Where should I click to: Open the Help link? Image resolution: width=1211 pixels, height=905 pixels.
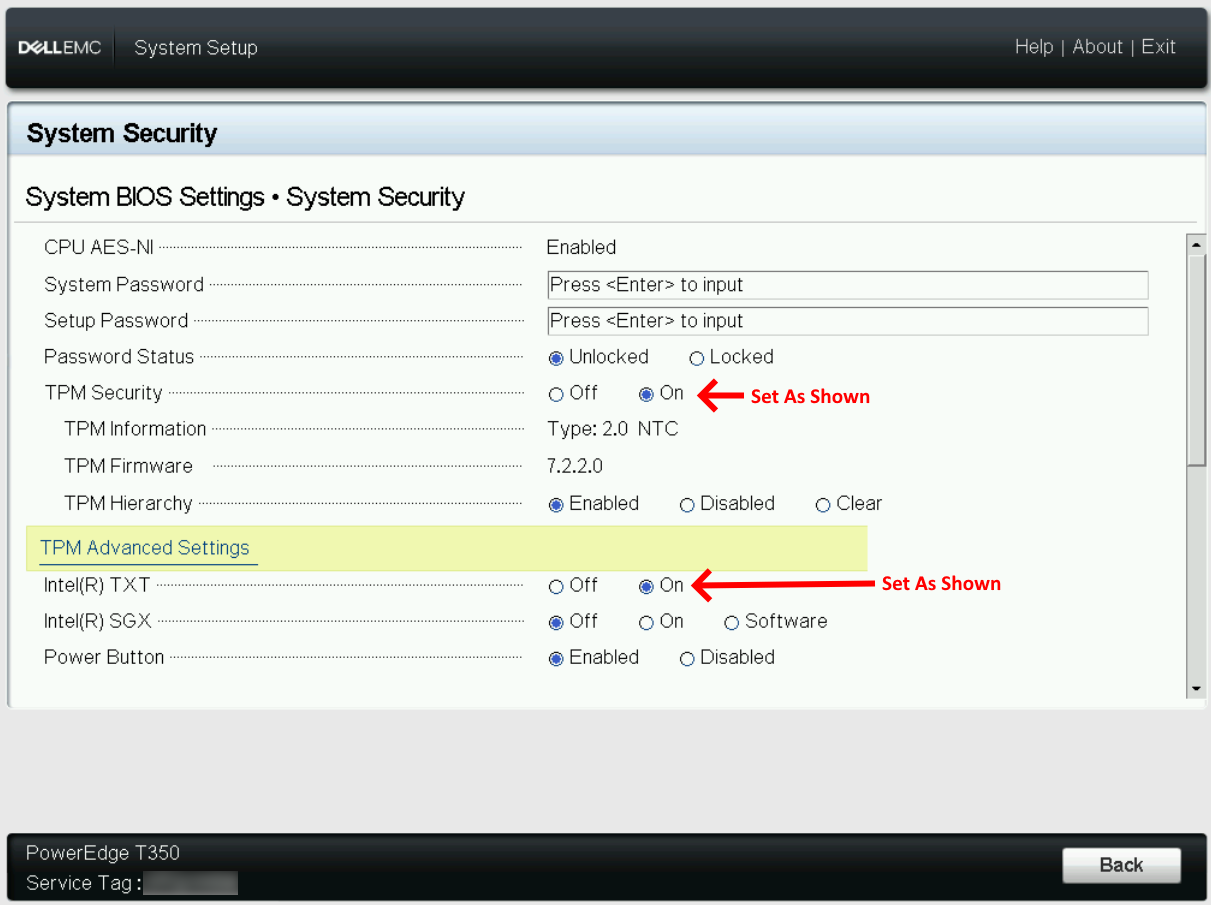click(1034, 47)
